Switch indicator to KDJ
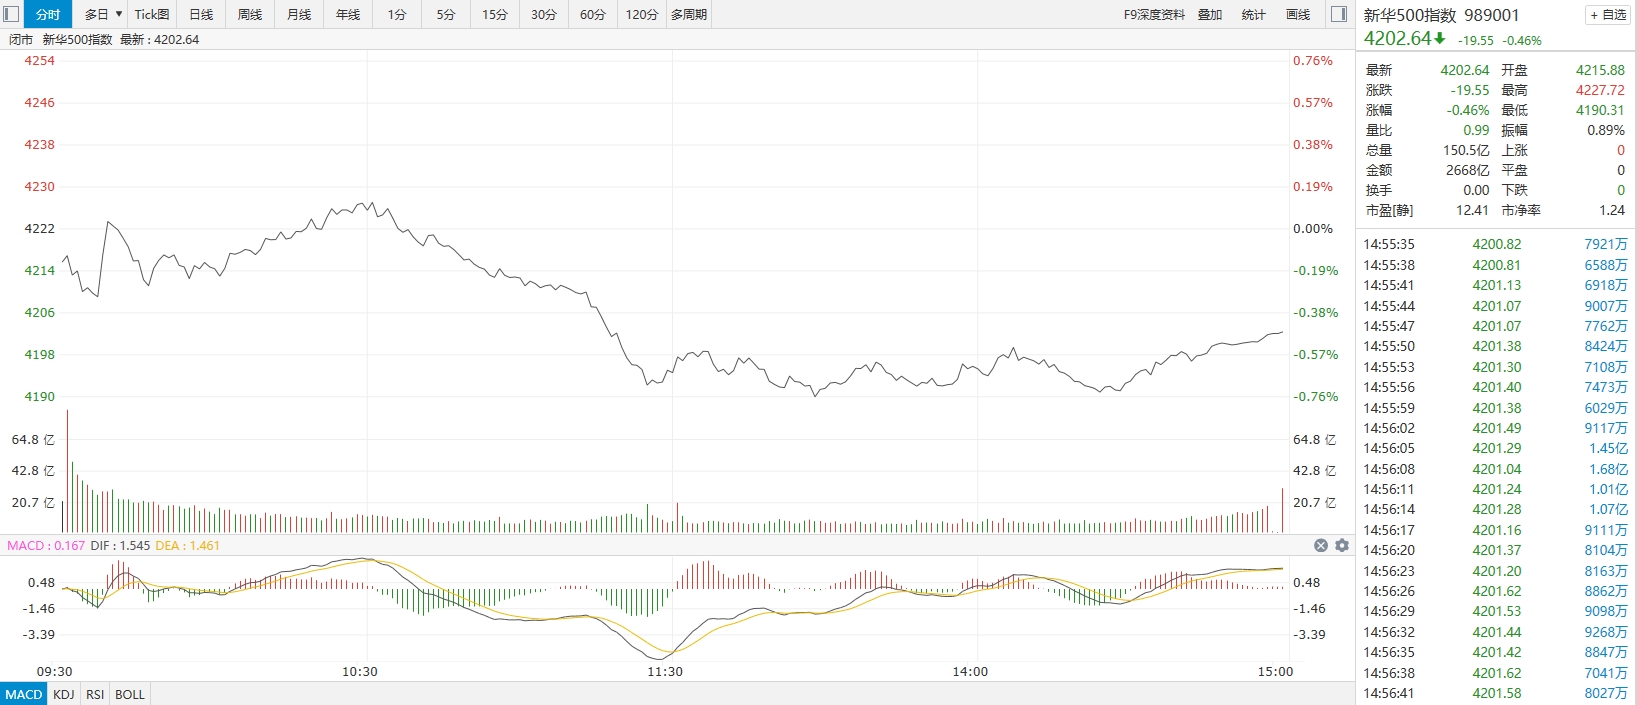 pos(64,694)
